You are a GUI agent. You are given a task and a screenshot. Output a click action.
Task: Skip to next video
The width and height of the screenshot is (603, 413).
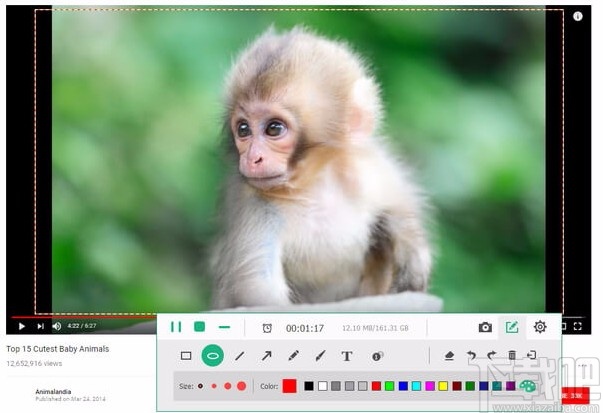40,326
